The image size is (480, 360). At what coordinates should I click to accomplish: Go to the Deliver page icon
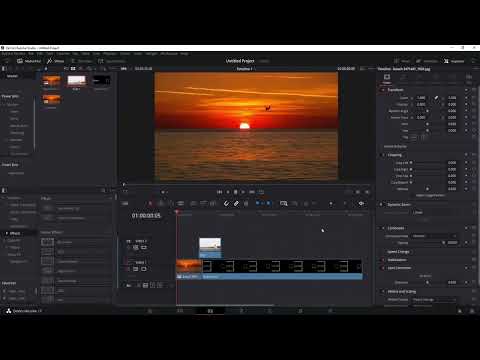[330, 311]
